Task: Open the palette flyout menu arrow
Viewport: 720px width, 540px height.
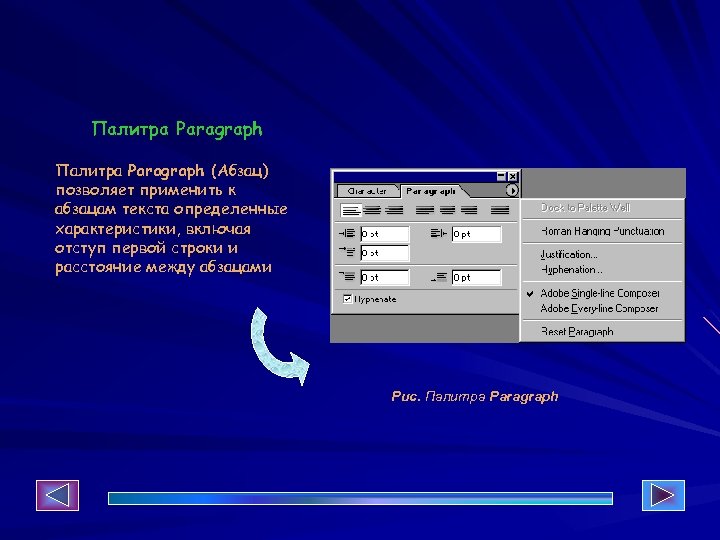Action: (x=512, y=190)
